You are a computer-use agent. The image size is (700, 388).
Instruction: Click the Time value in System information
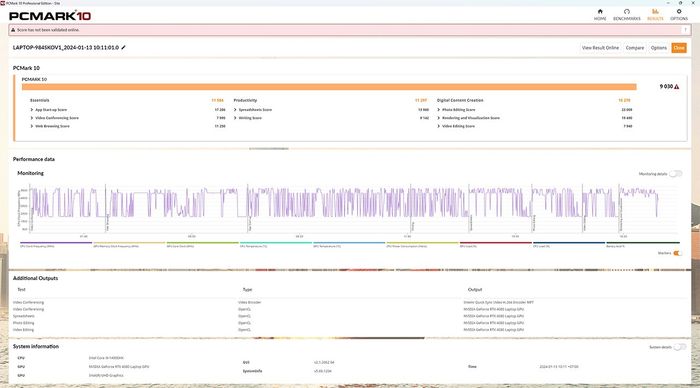pos(558,367)
